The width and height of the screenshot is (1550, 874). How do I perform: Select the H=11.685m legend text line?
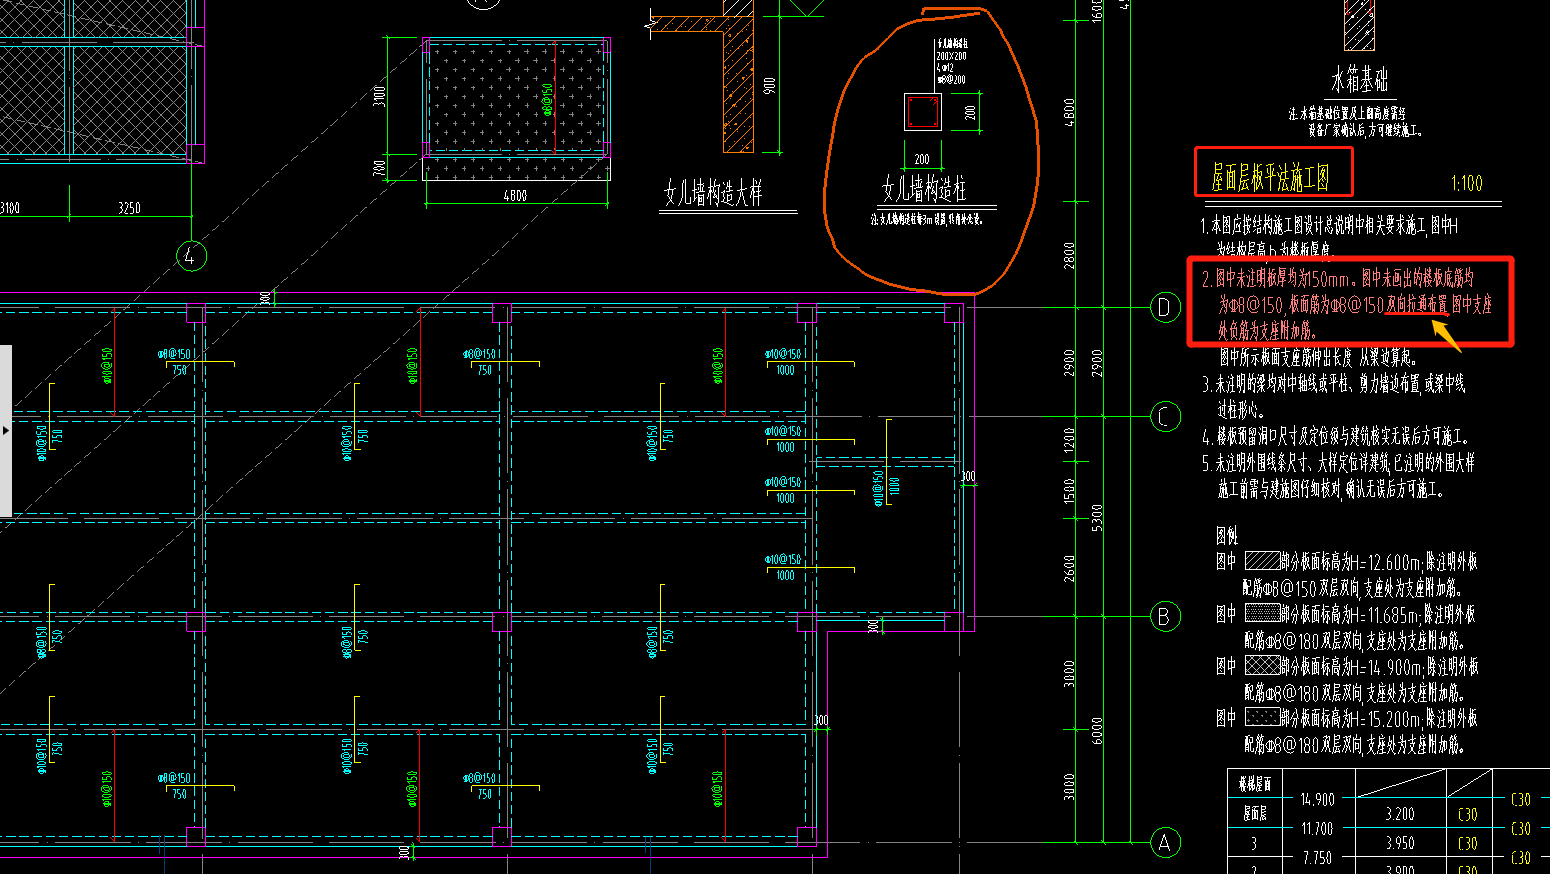[x=1378, y=614]
